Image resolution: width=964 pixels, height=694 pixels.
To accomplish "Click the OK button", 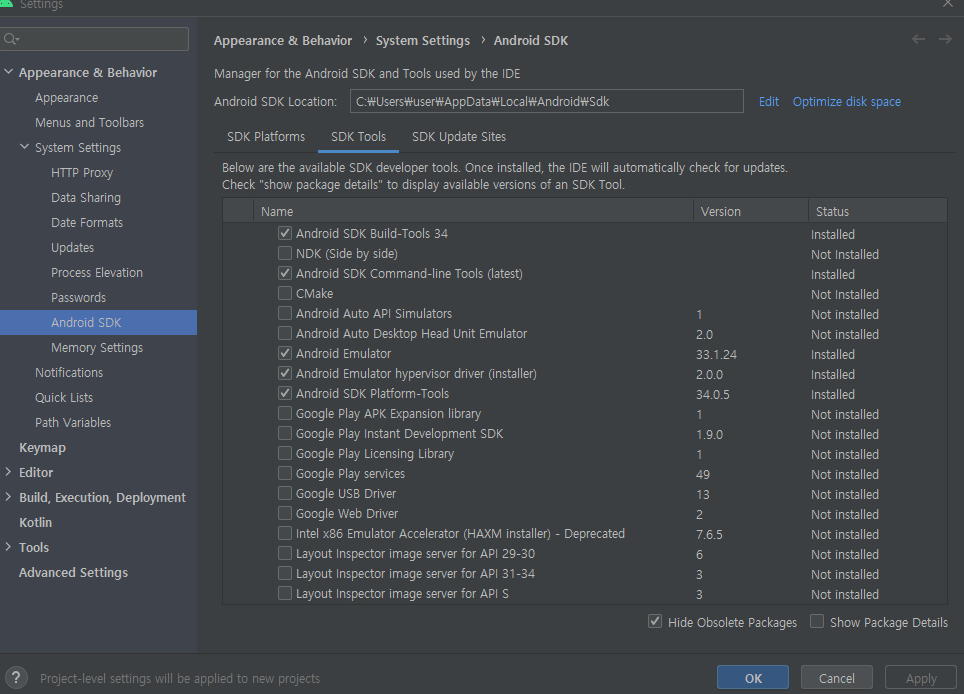I will 753,678.
